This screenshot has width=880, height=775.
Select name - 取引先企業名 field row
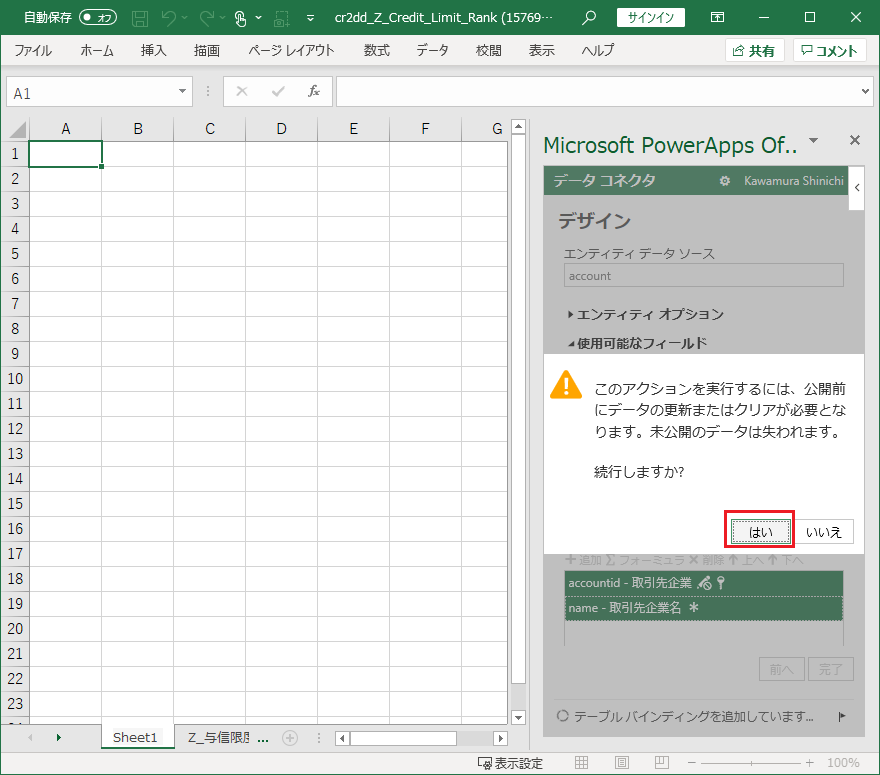(x=704, y=608)
